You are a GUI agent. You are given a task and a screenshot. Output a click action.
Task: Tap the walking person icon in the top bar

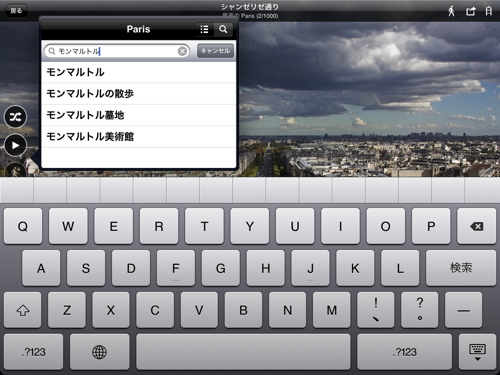pyautogui.click(x=451, y=11)
